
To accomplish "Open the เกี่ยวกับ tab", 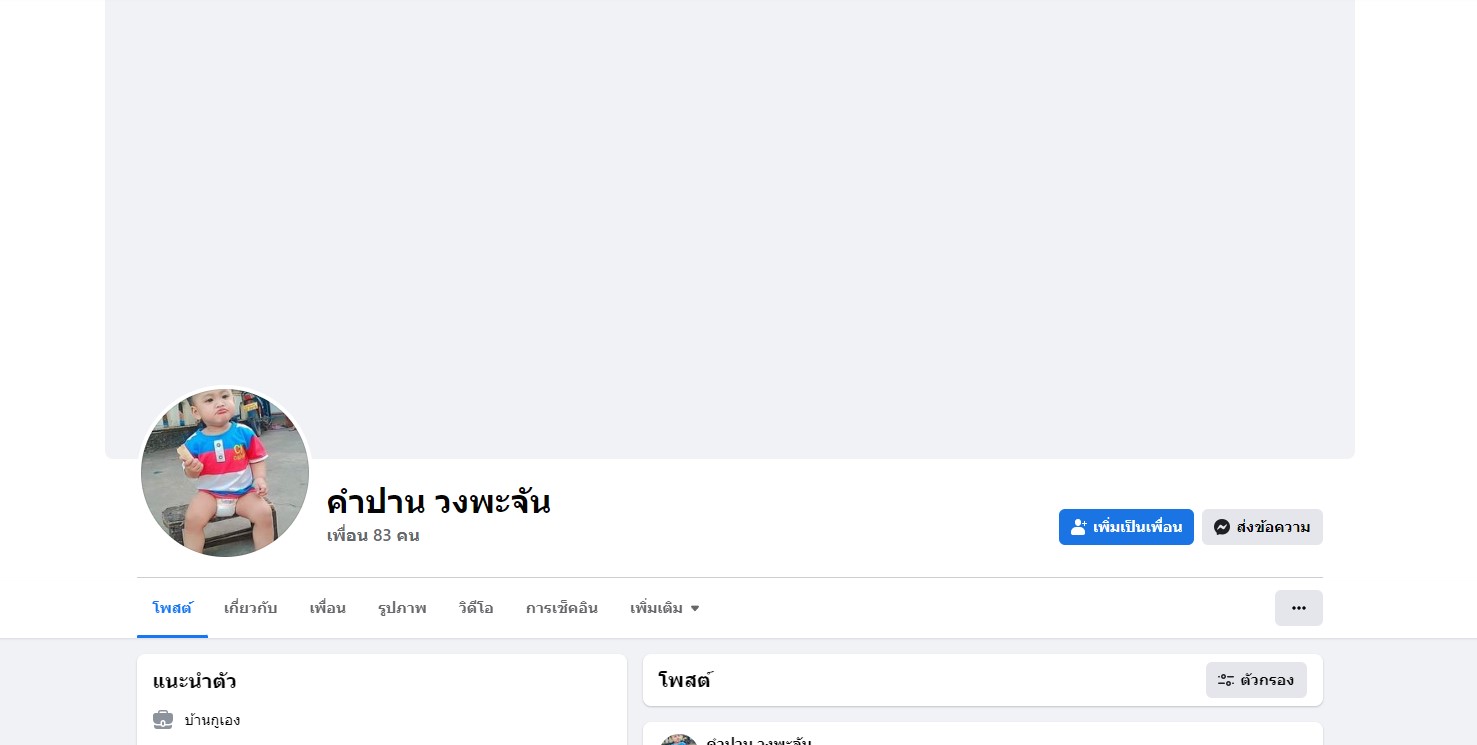I will (250, 608).
